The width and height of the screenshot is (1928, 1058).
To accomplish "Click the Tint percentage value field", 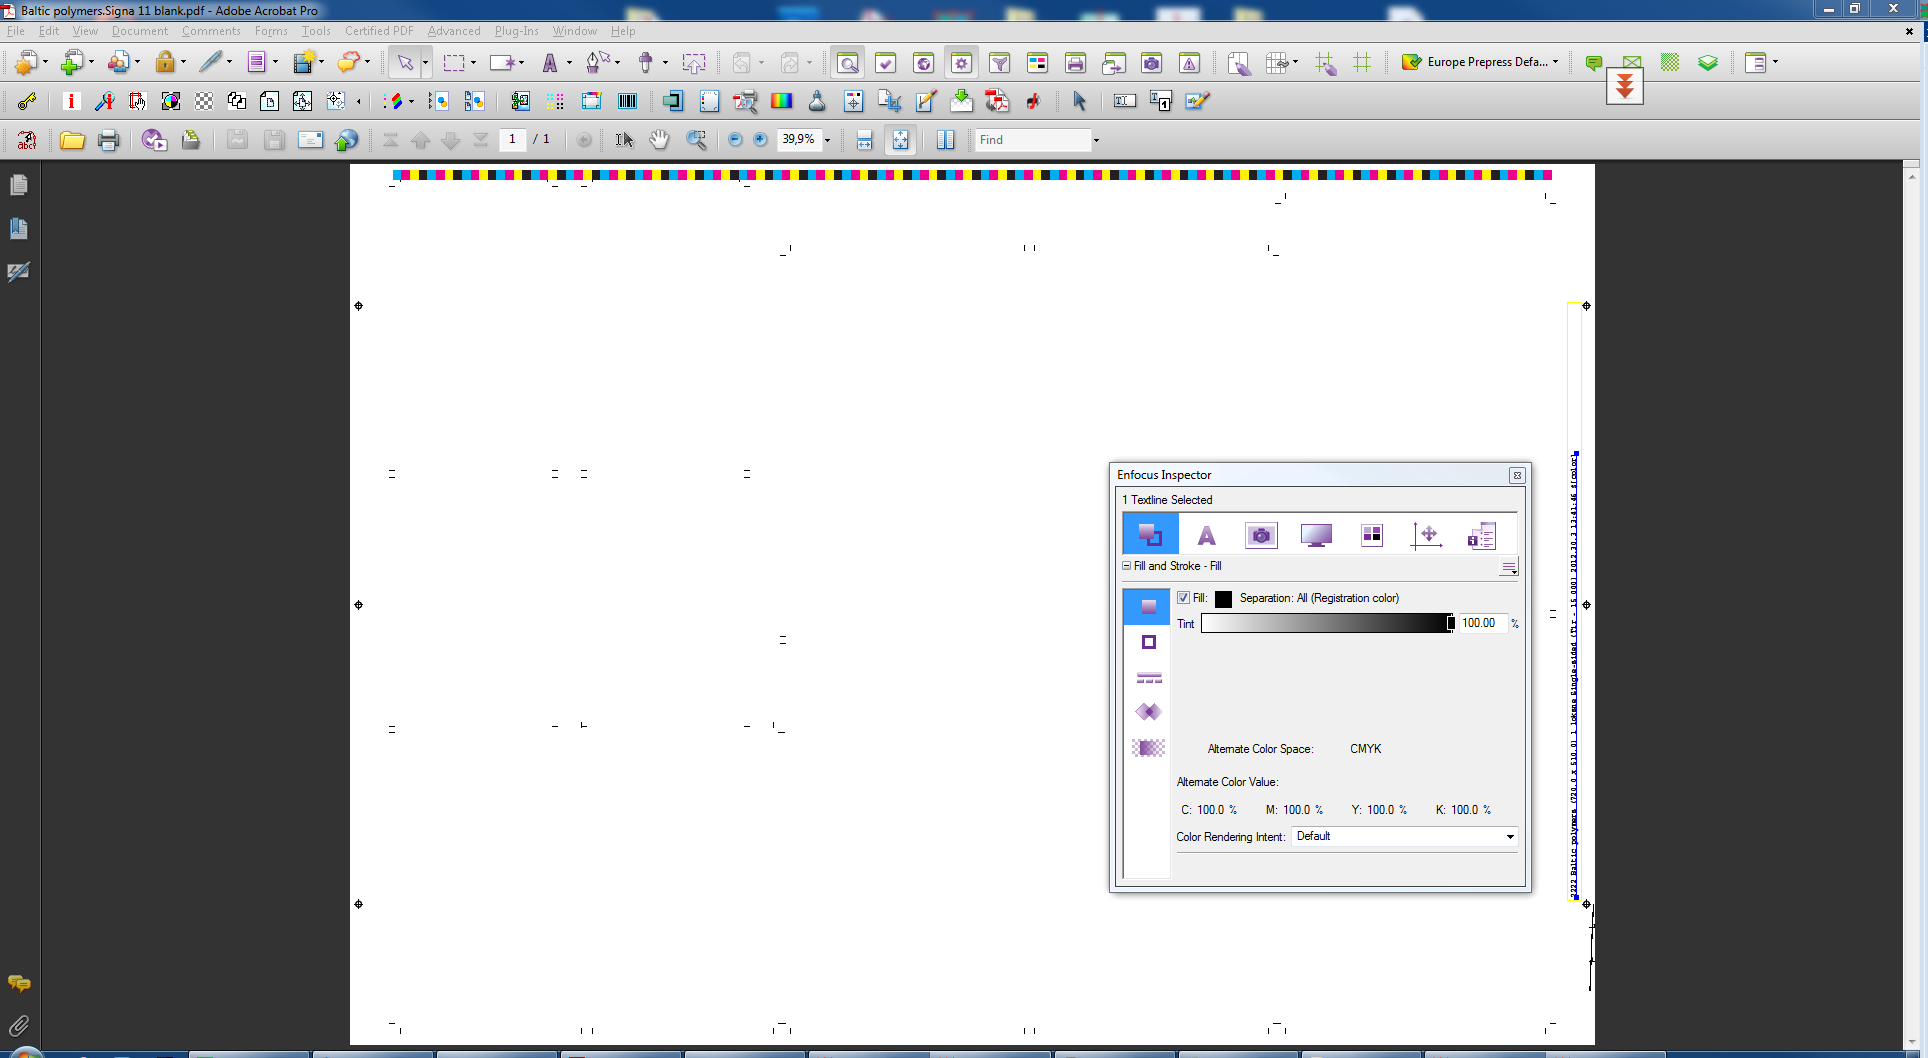I will point(1483,623).
